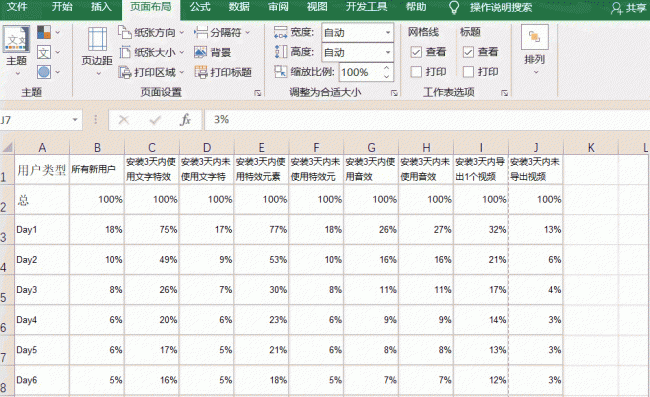
Task: Click cell 总 in row 2
Action: (41, 200)
